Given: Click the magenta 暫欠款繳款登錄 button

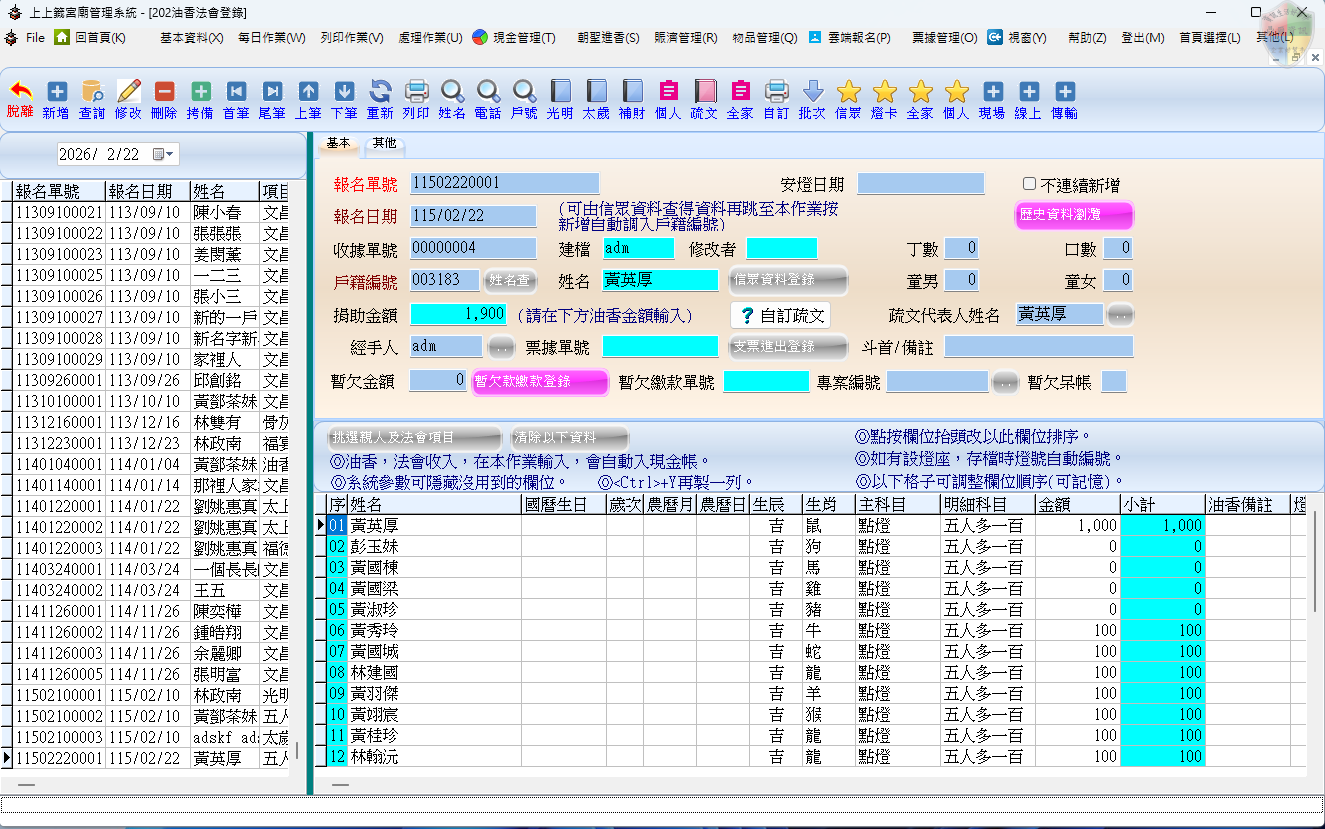Looking at the screenshot, I should (540, 382).
